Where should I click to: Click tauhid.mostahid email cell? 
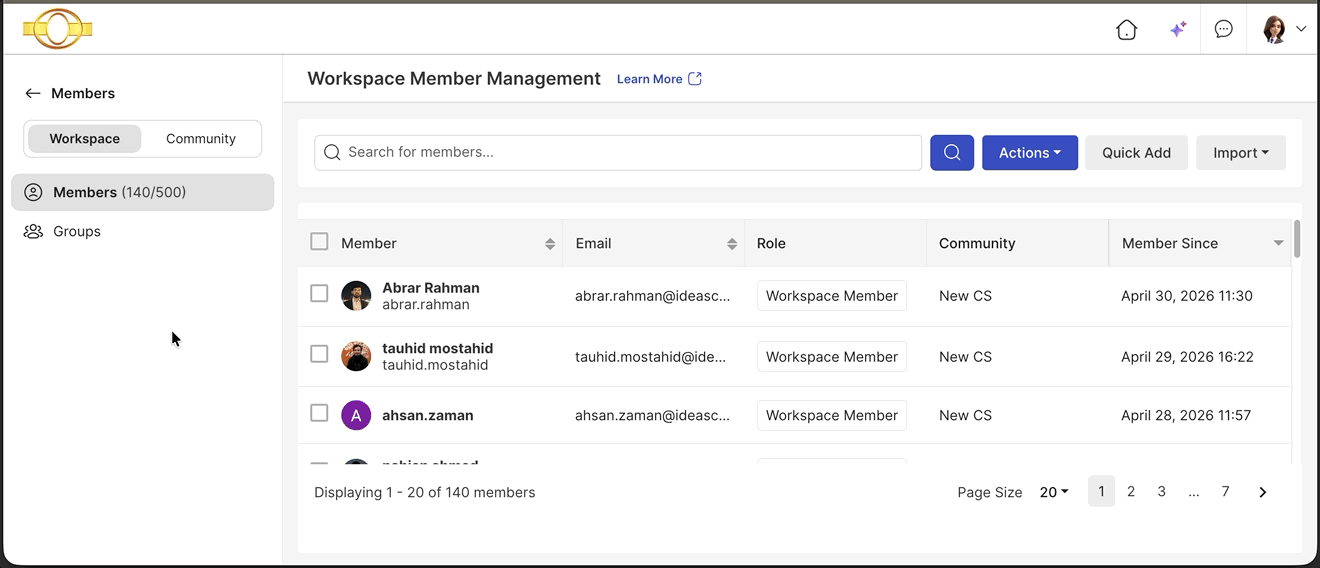651,357
